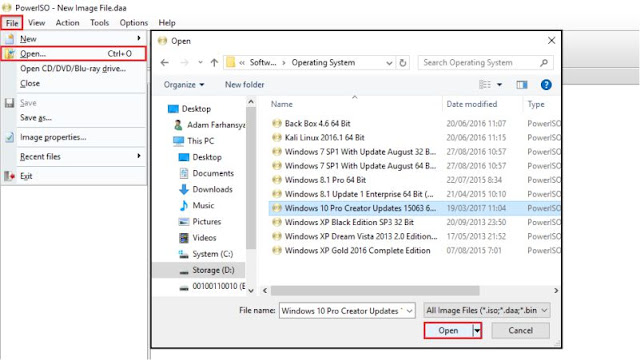
Task: Open view options dropdown arrow
Action: coord(499,85)
